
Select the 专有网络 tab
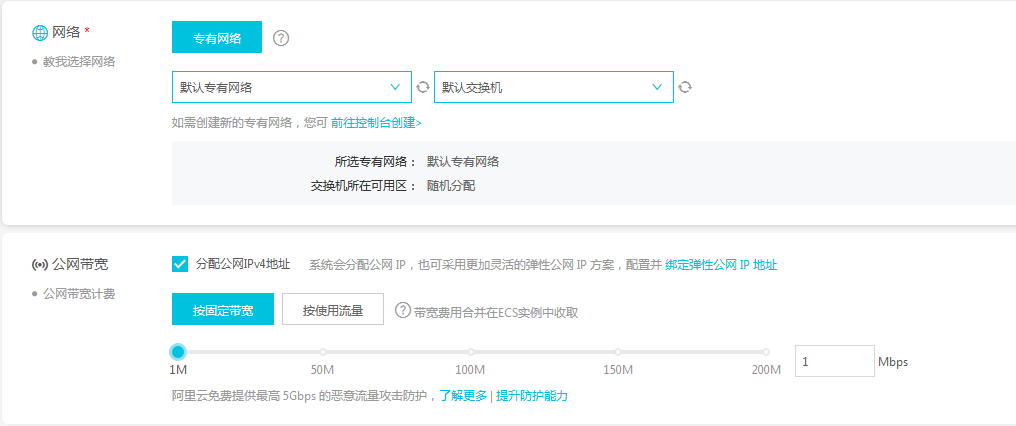[217, 38]
